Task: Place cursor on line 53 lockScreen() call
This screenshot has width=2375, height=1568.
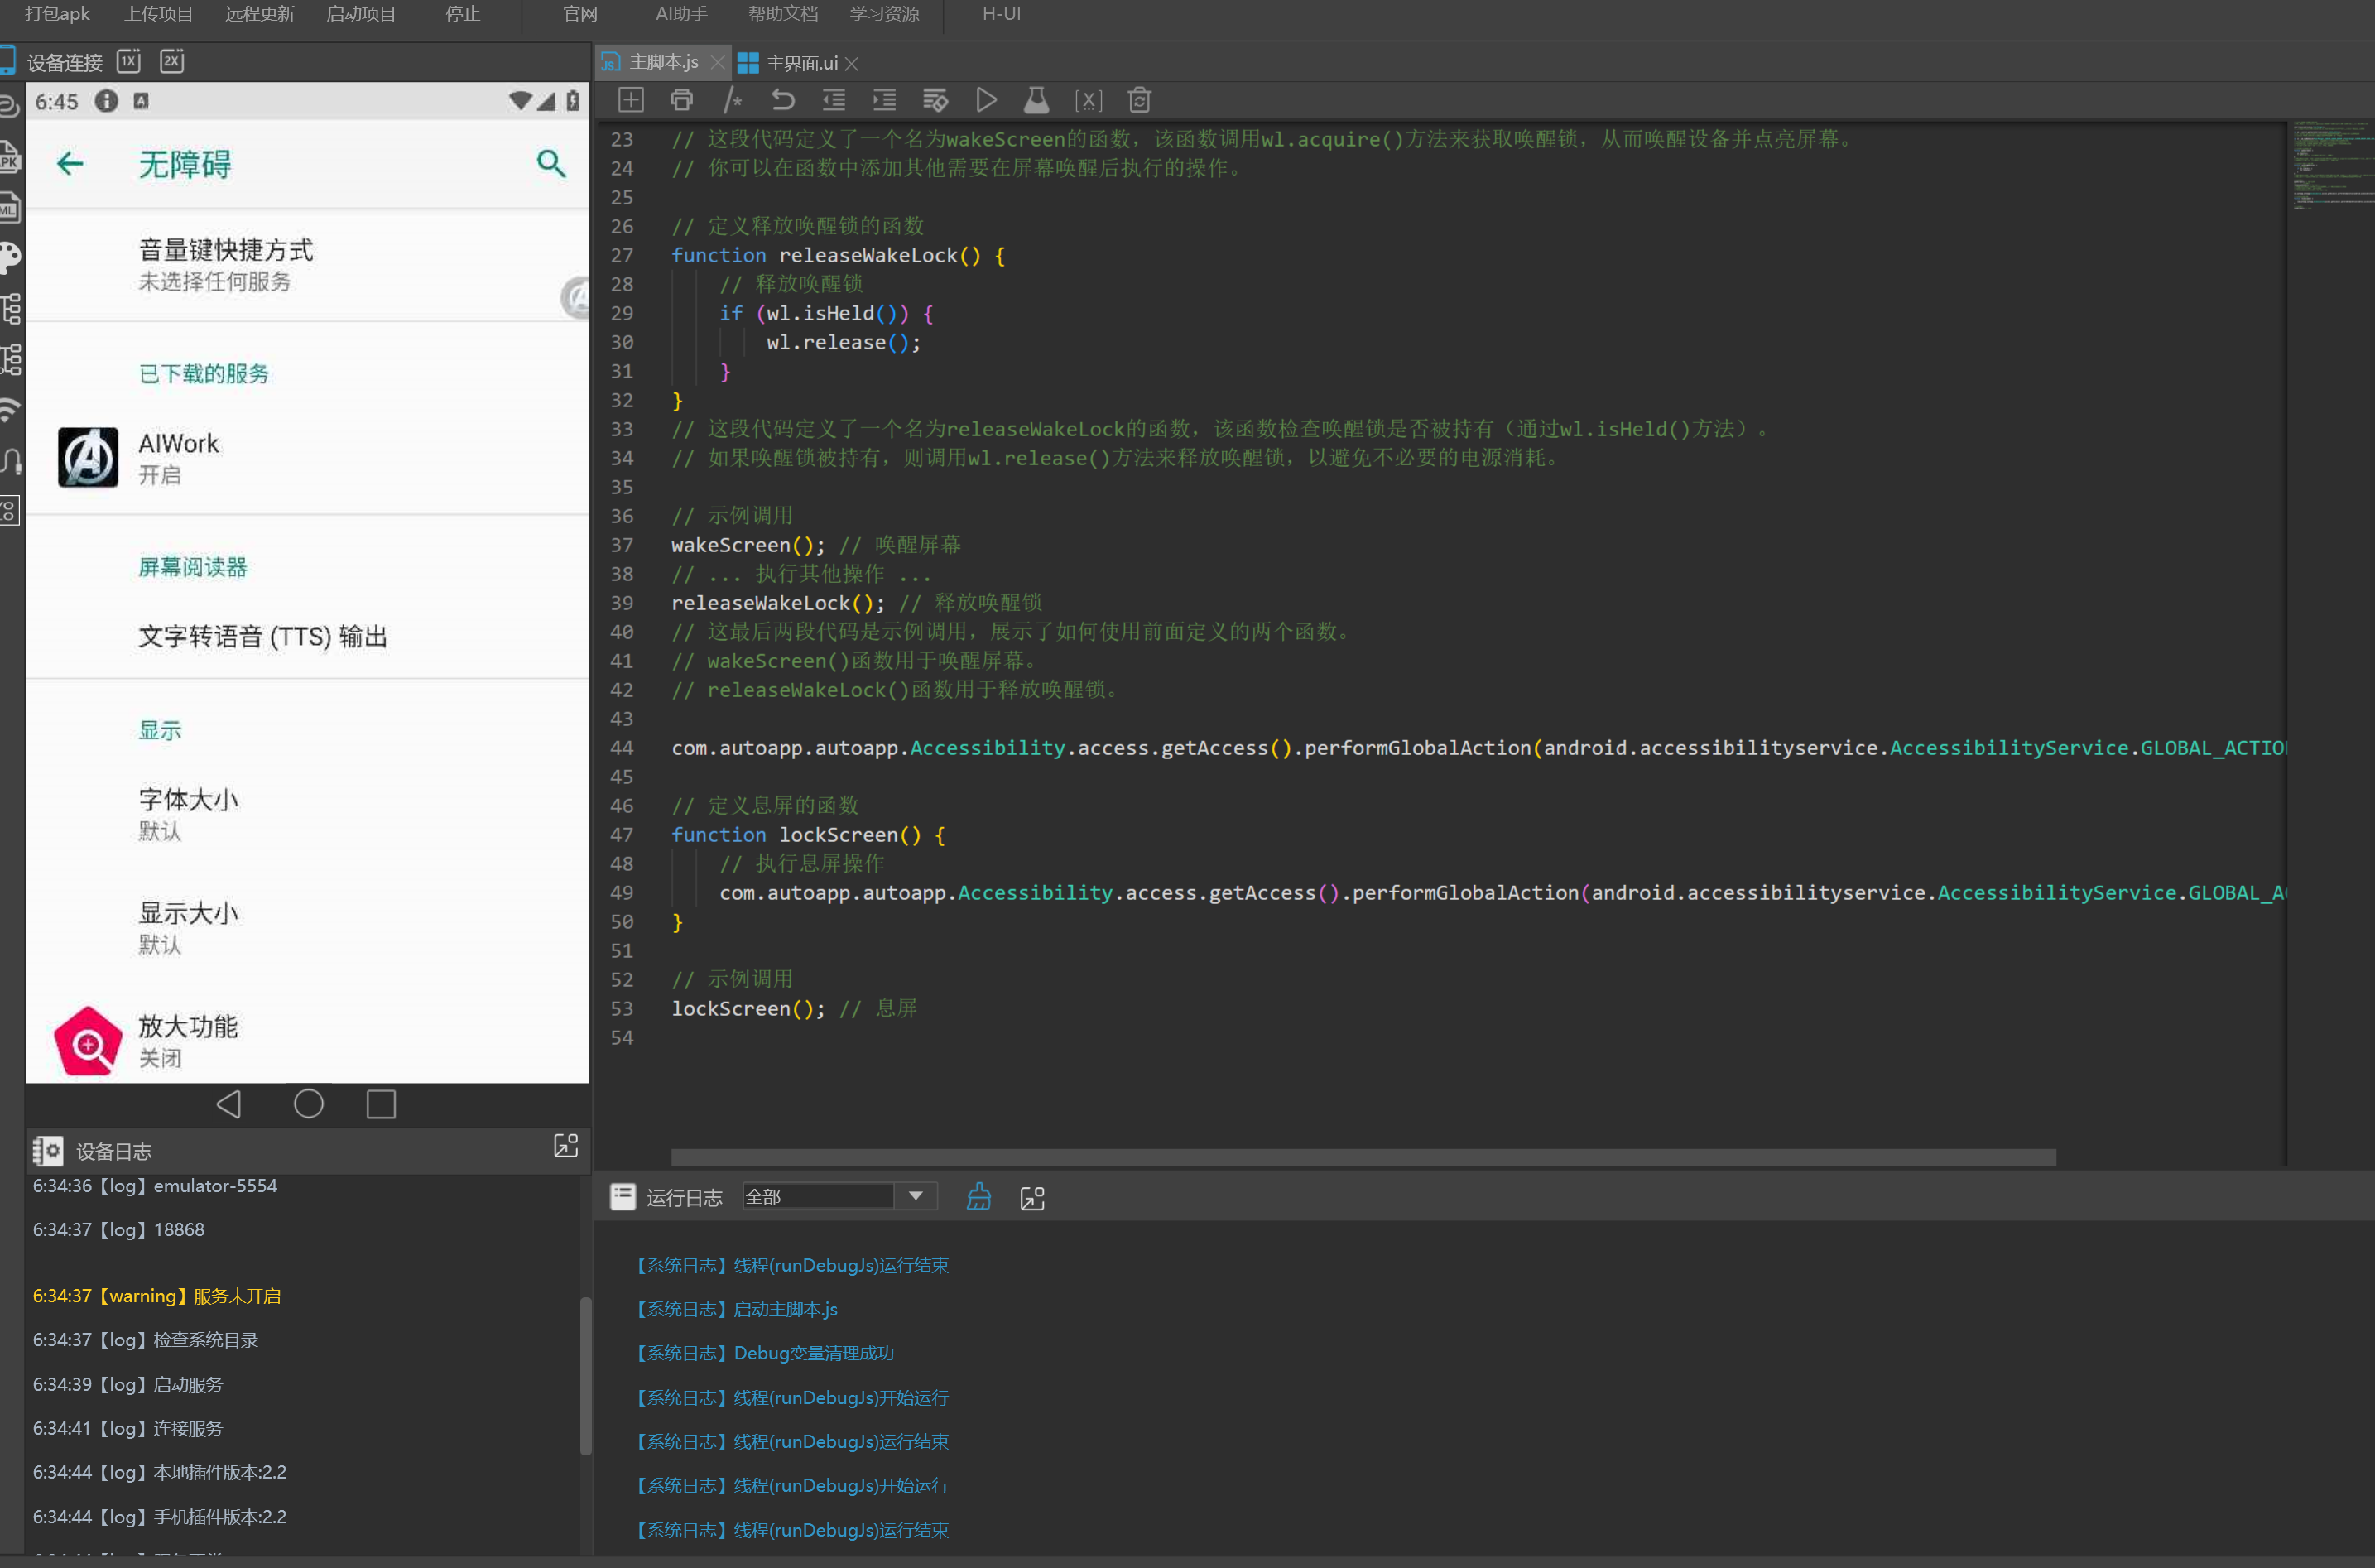Action: point(748,1008)
